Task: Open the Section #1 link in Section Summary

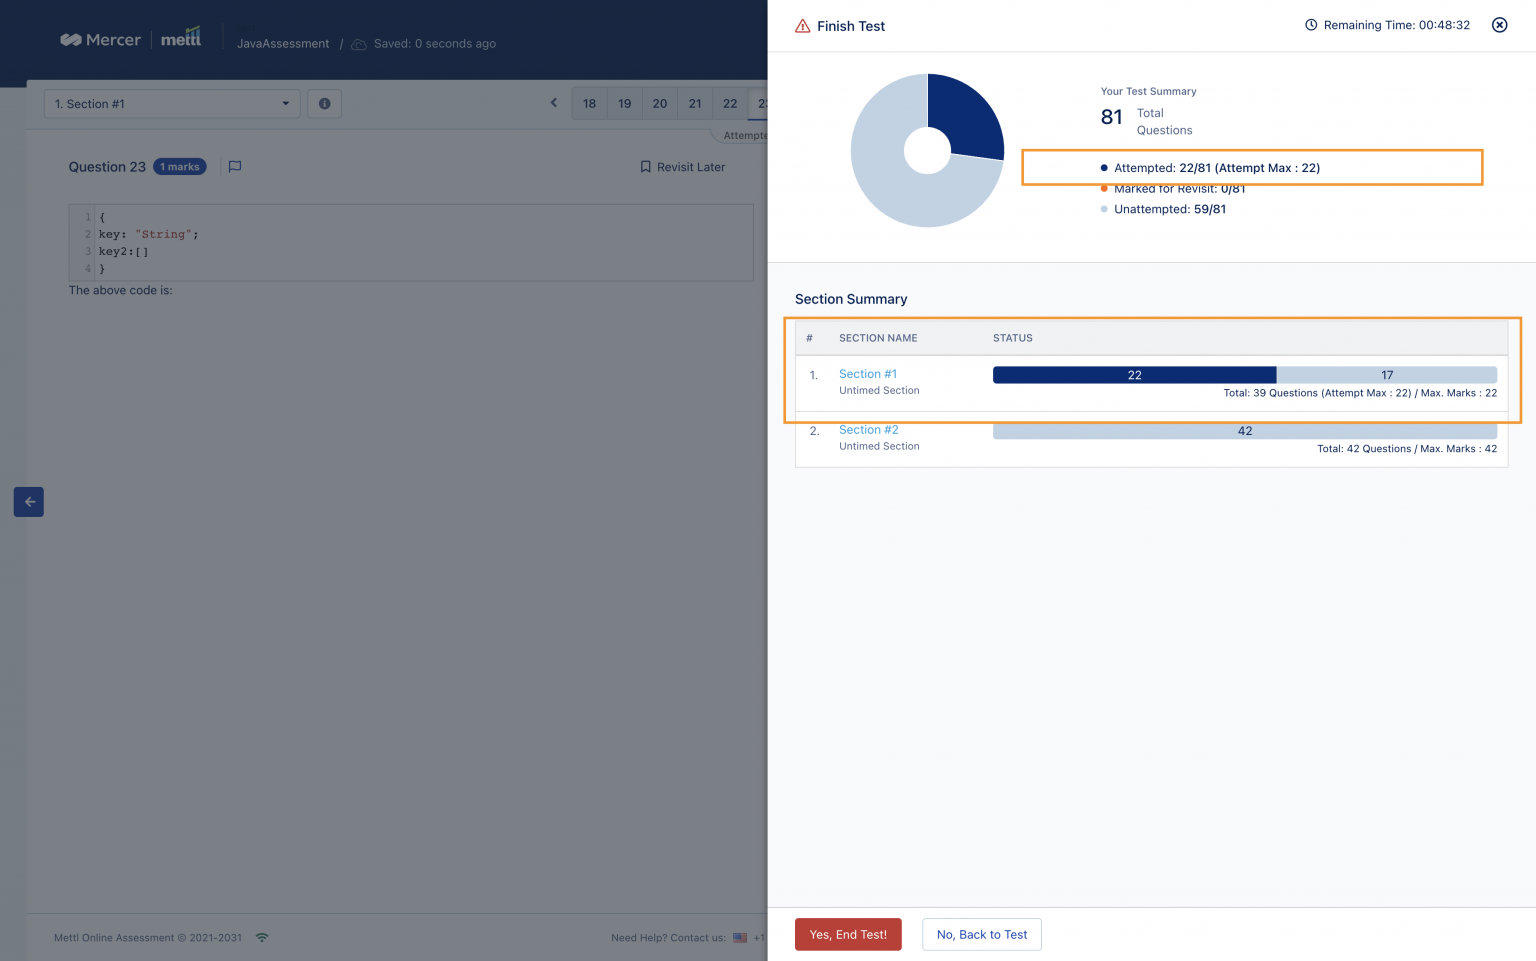Action: (x=867, y=373)
